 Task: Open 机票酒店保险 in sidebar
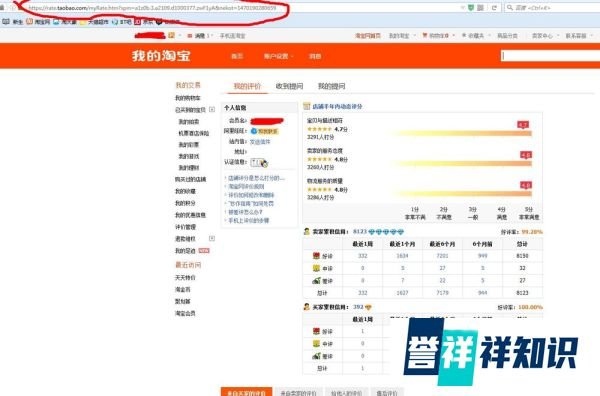pos(194,133)
